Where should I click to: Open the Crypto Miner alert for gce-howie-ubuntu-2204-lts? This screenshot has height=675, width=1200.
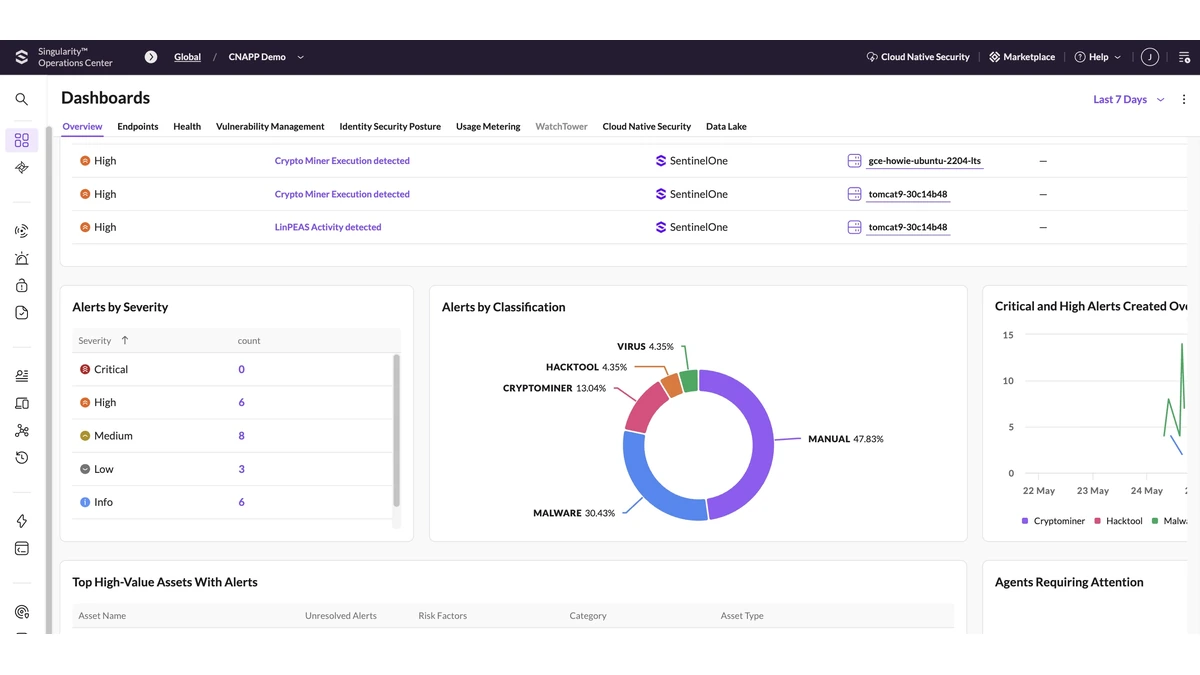(342, 161)
